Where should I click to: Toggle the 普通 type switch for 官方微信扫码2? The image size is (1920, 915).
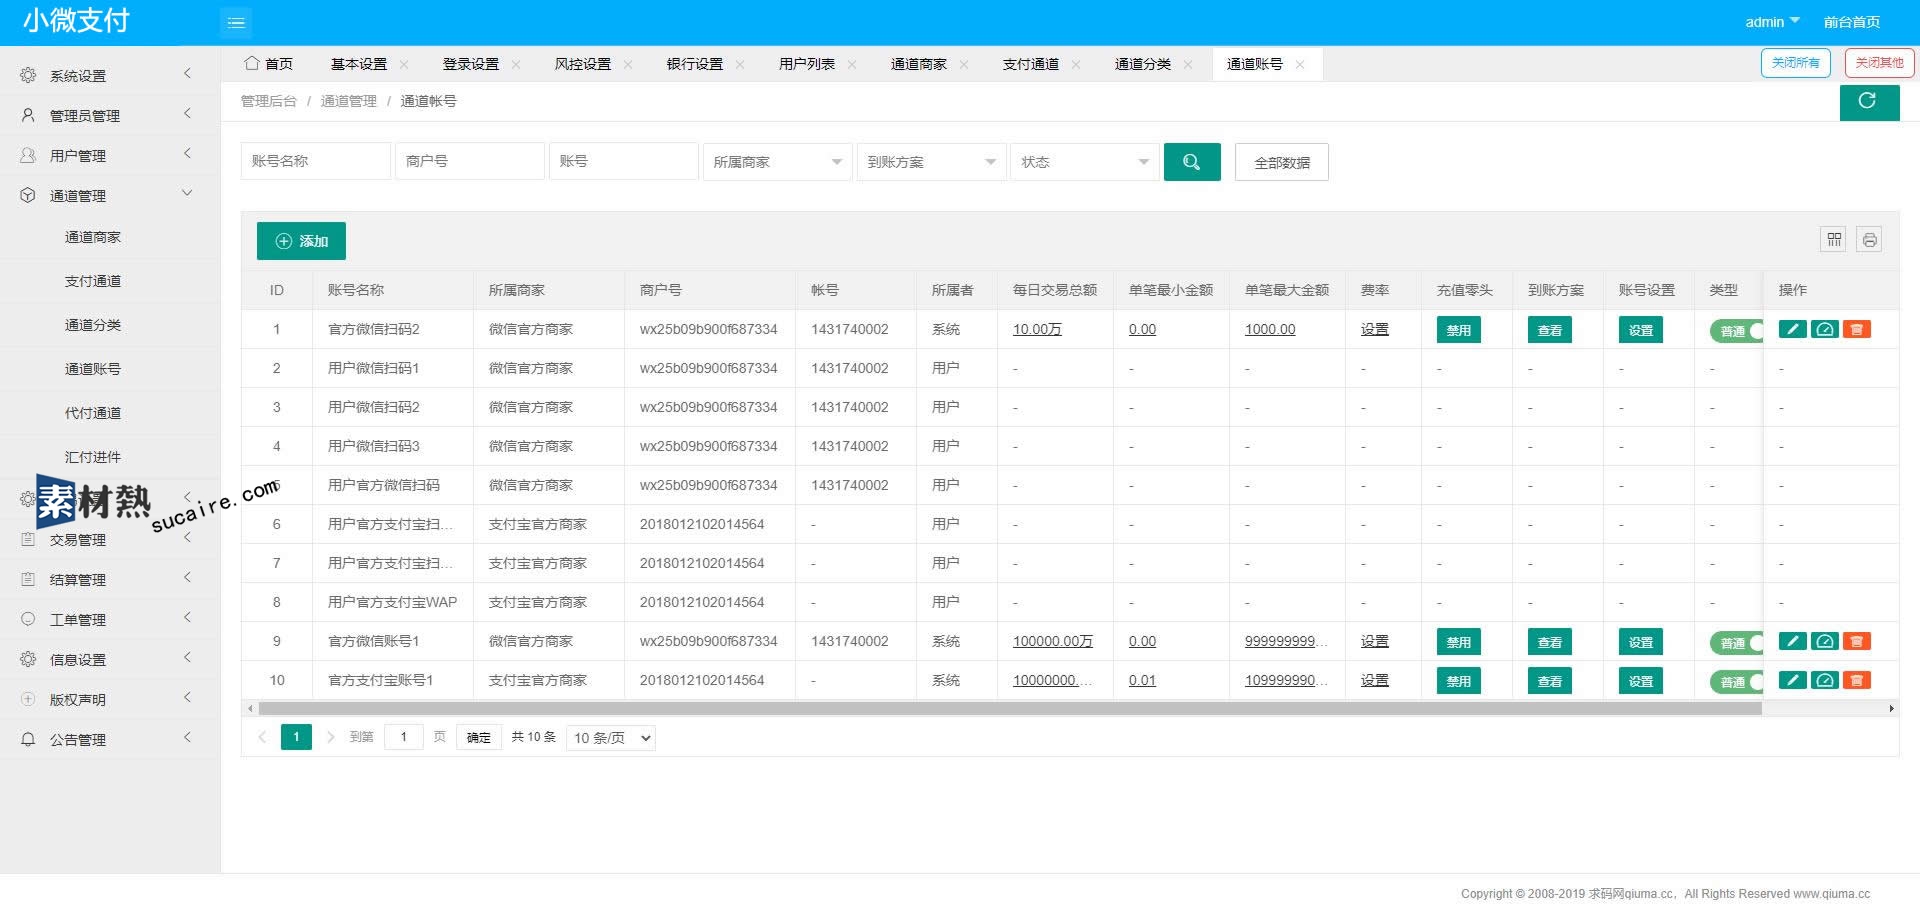tap(1736, 331)
